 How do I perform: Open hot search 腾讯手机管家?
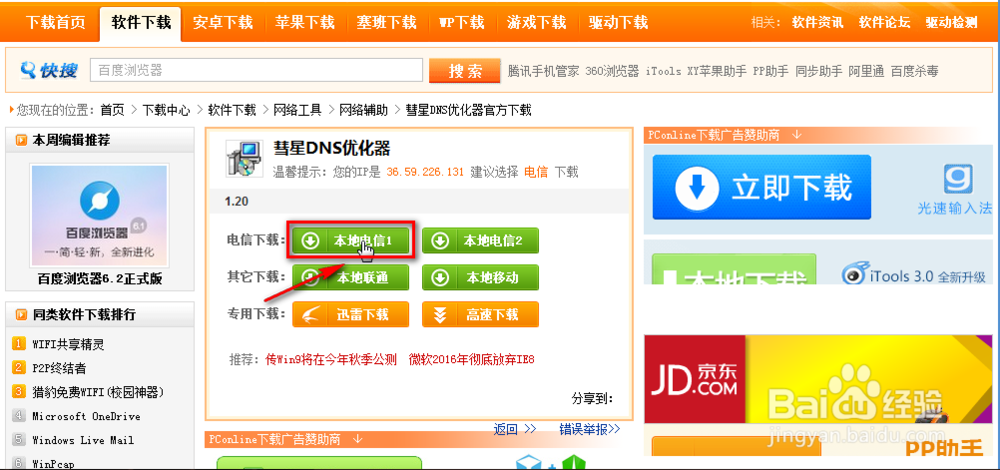(543, 71)
